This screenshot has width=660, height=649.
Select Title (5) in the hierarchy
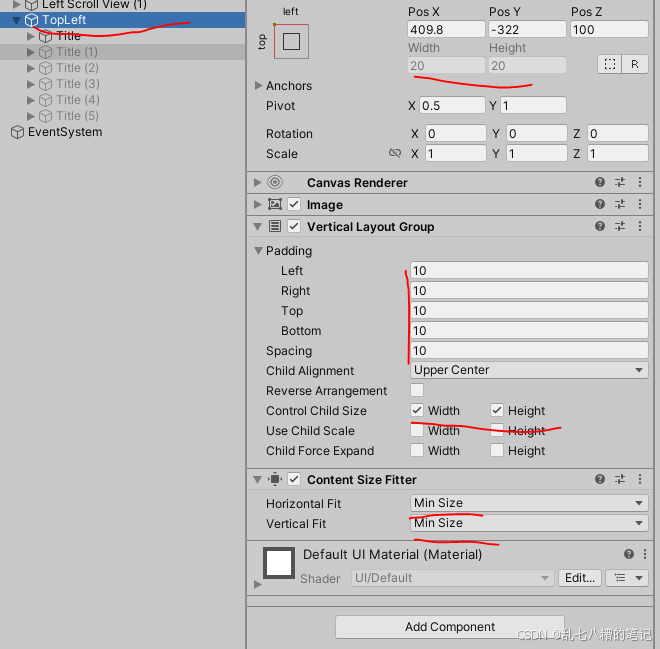click(x=77, y=116)
